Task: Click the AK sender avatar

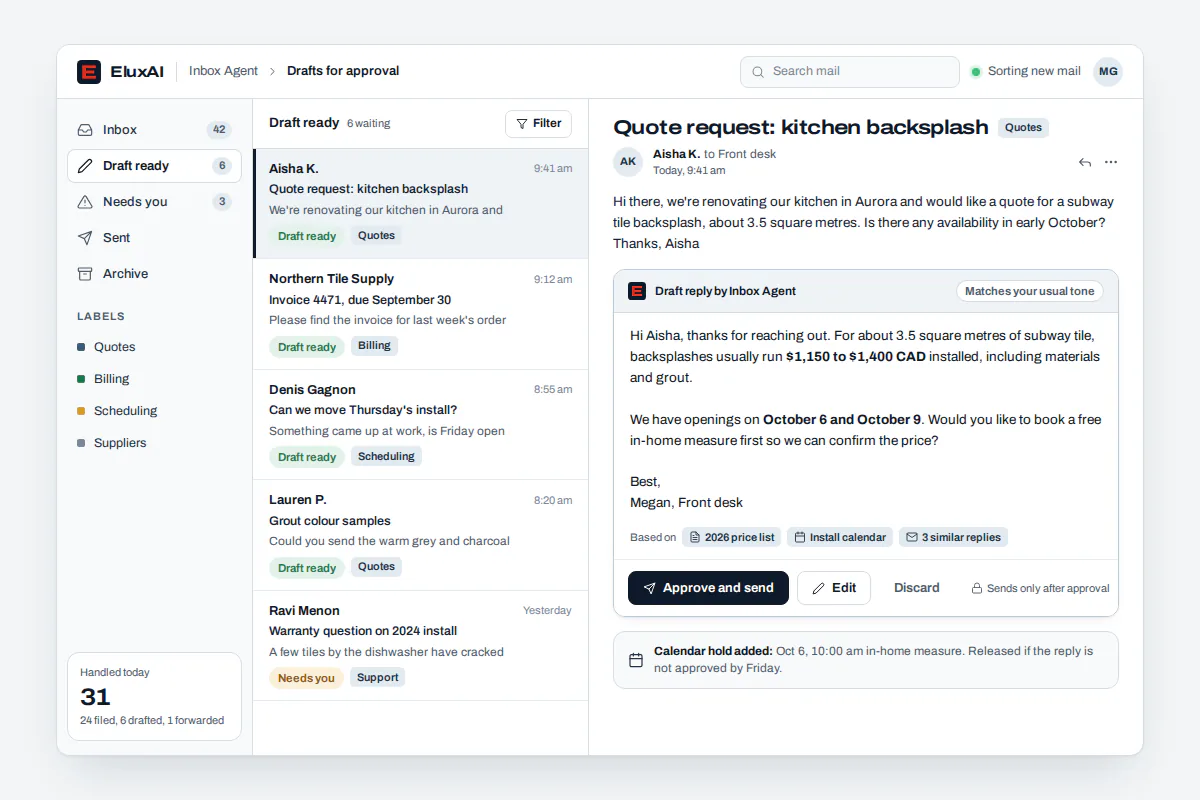Action: [x=627, y=161]
